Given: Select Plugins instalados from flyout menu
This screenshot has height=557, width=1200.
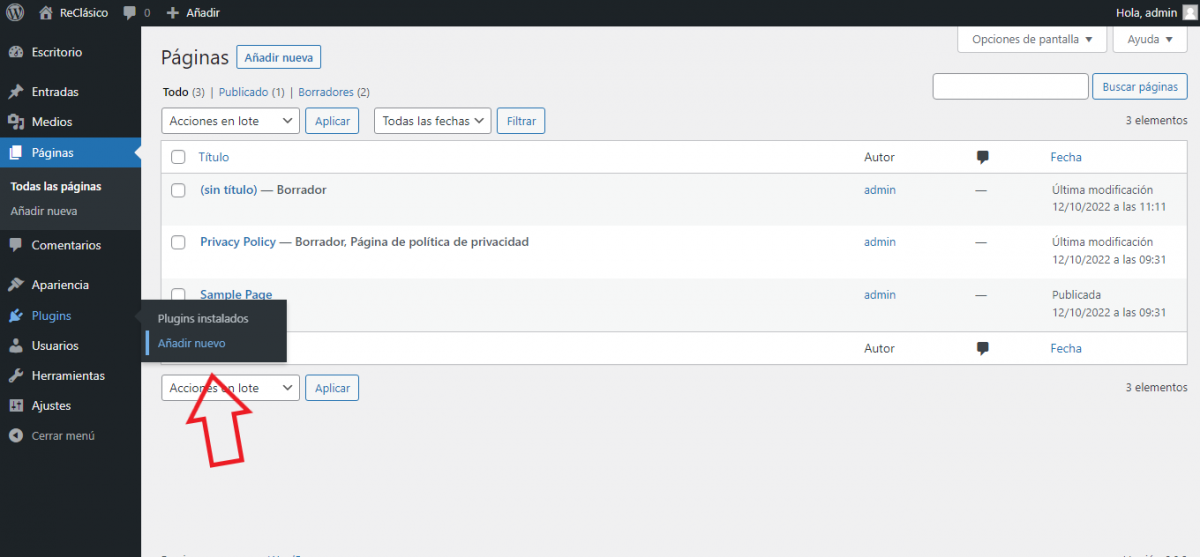Looking at the screenshot, I should point(203,319).
